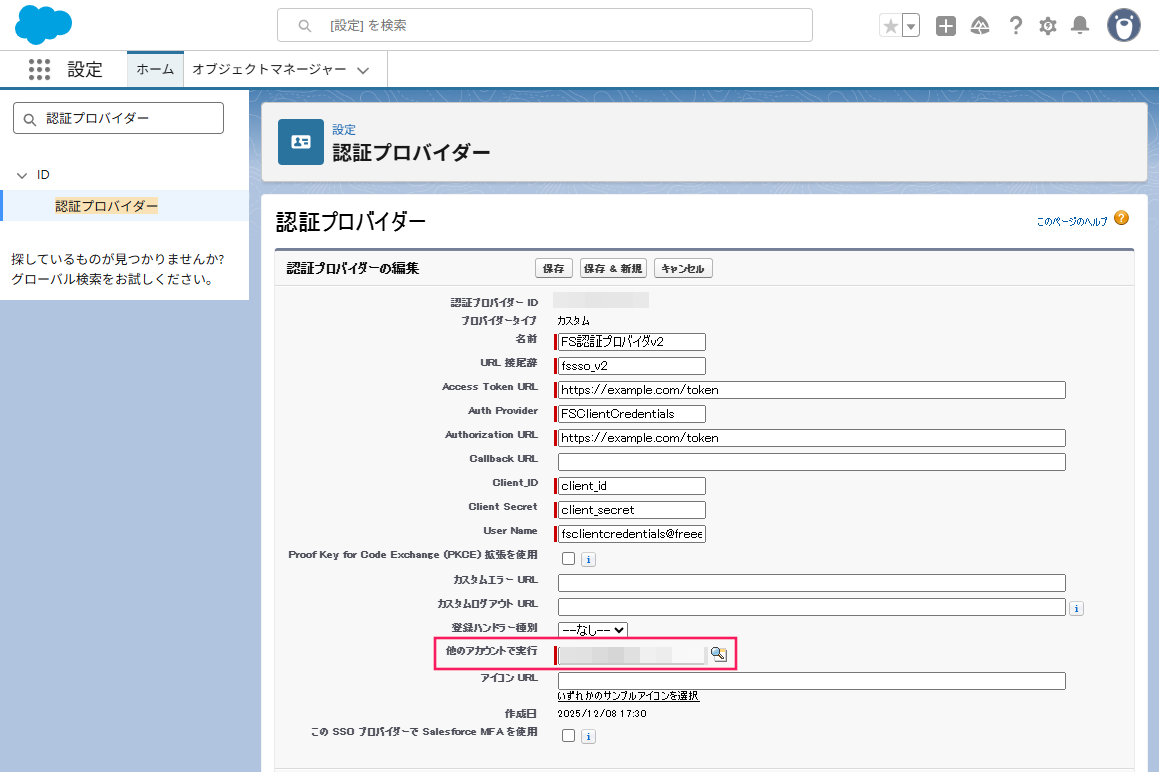Click the orange help icon for this page
Image resolution: width=1159 pixels, height=772 pixels.
(x=1121, y=218)
